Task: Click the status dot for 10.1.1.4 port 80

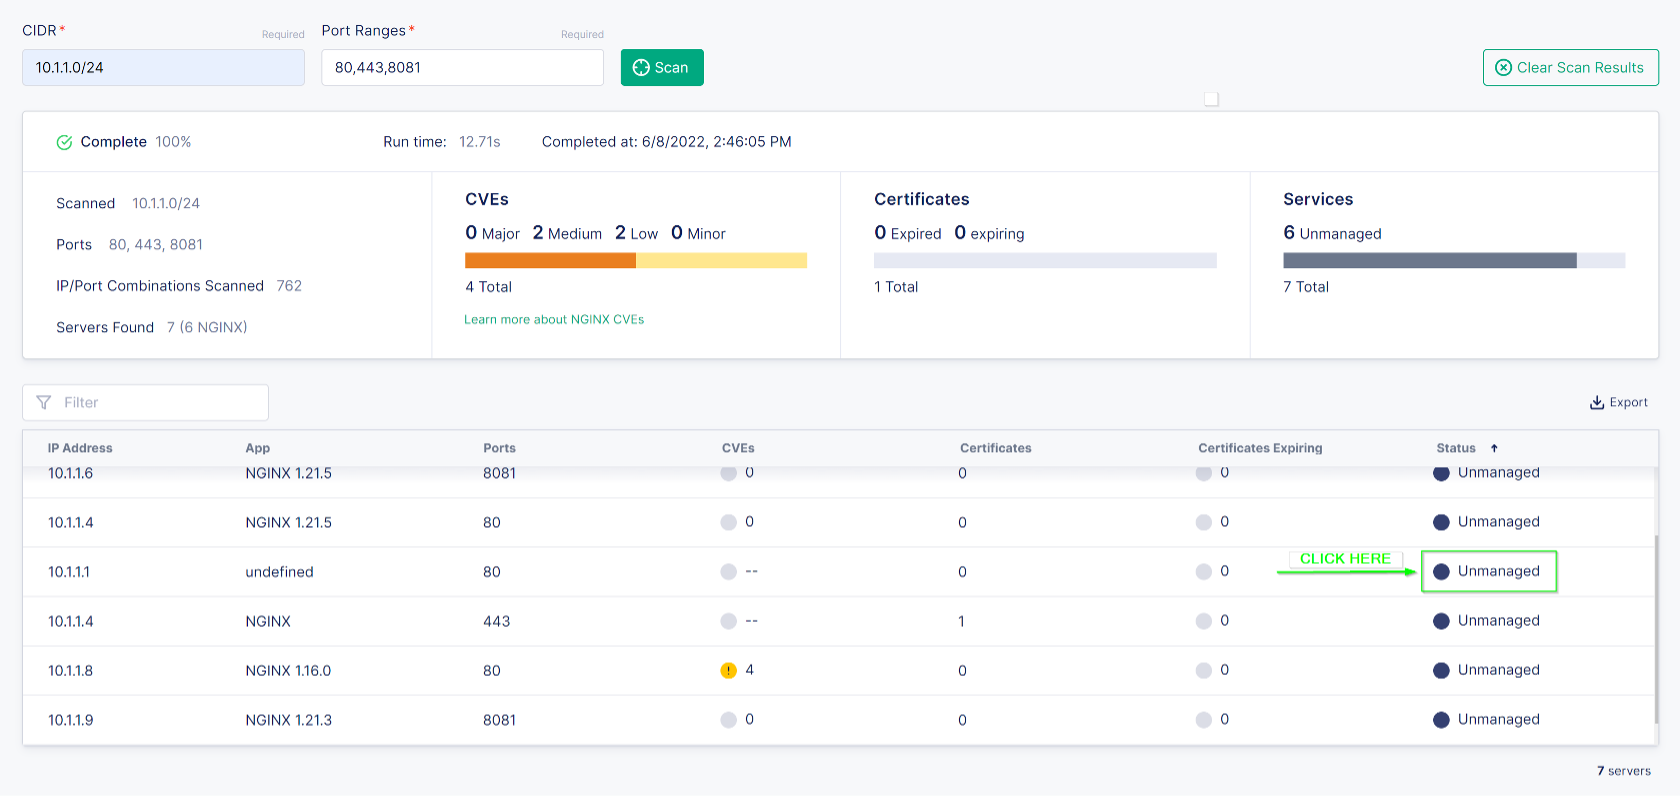Action: click(1441, 522)
